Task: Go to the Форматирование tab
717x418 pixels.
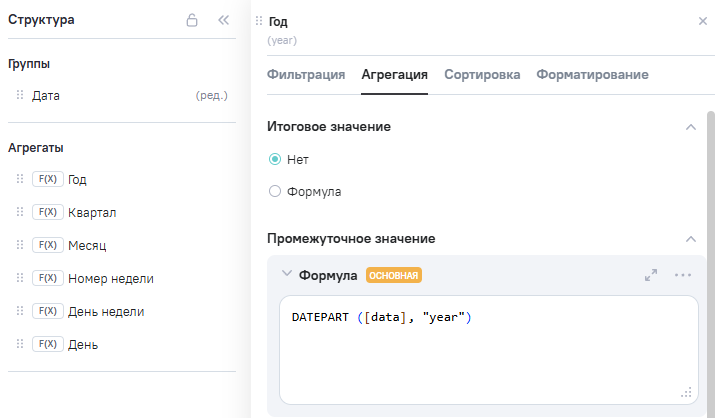Action: tap(592, 74)
